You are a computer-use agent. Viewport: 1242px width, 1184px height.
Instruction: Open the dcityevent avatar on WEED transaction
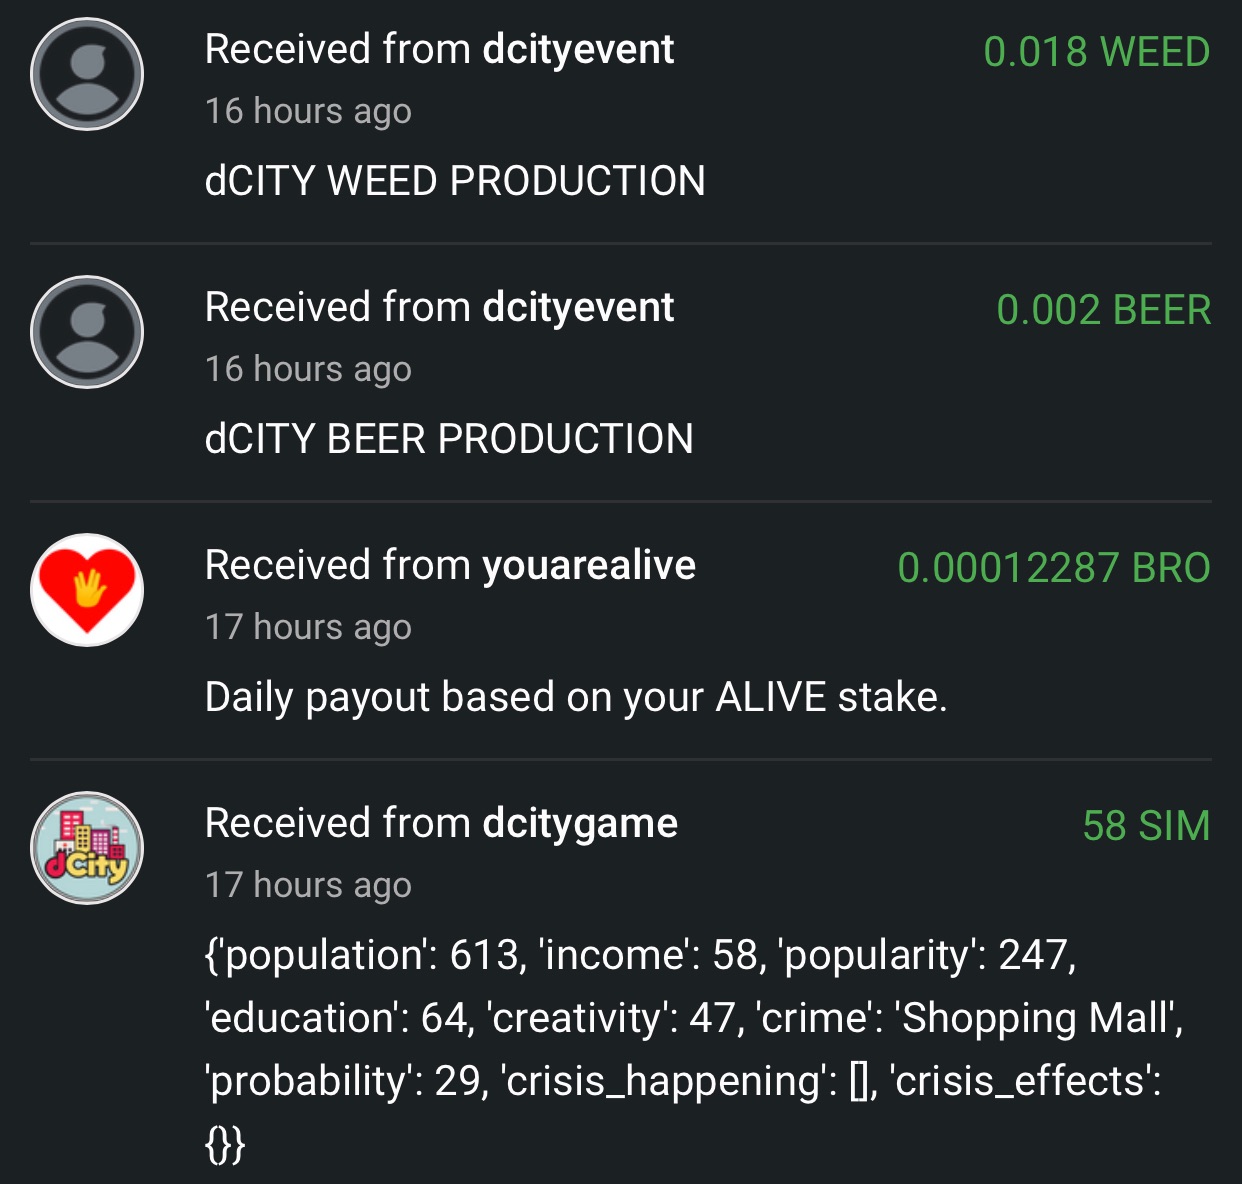(x=87, y=74)
